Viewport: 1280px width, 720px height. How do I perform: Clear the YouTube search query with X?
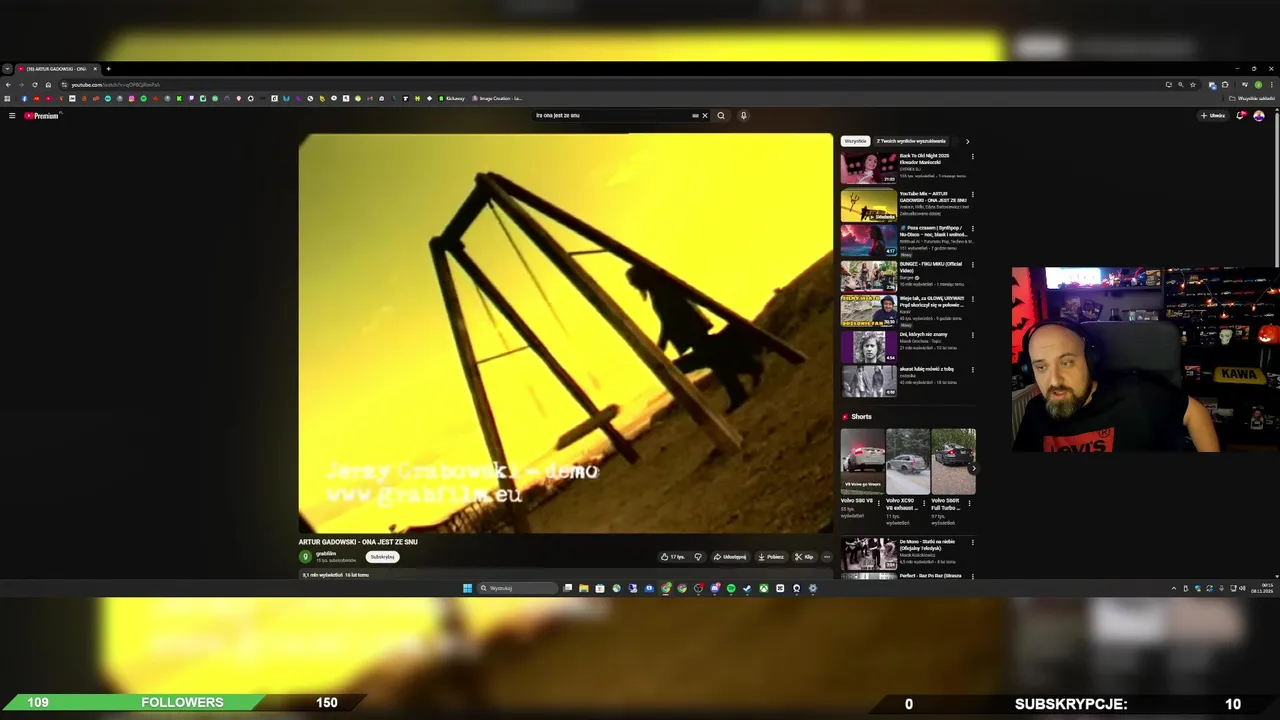coord(704,115)
